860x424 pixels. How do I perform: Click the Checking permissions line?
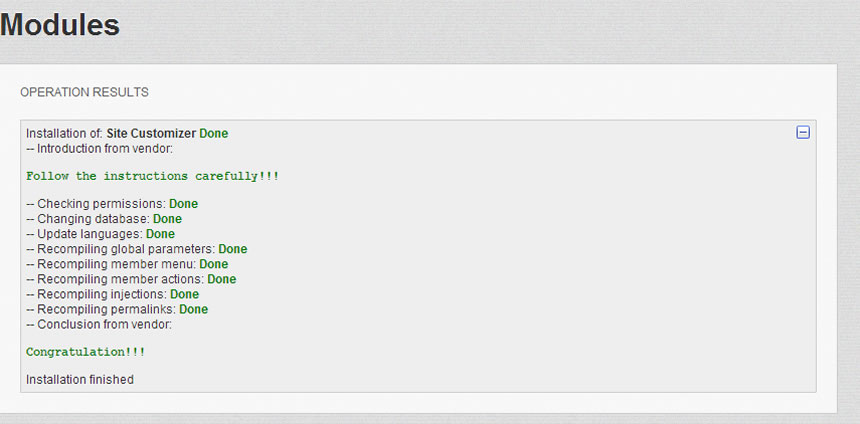tap(95, 204)
